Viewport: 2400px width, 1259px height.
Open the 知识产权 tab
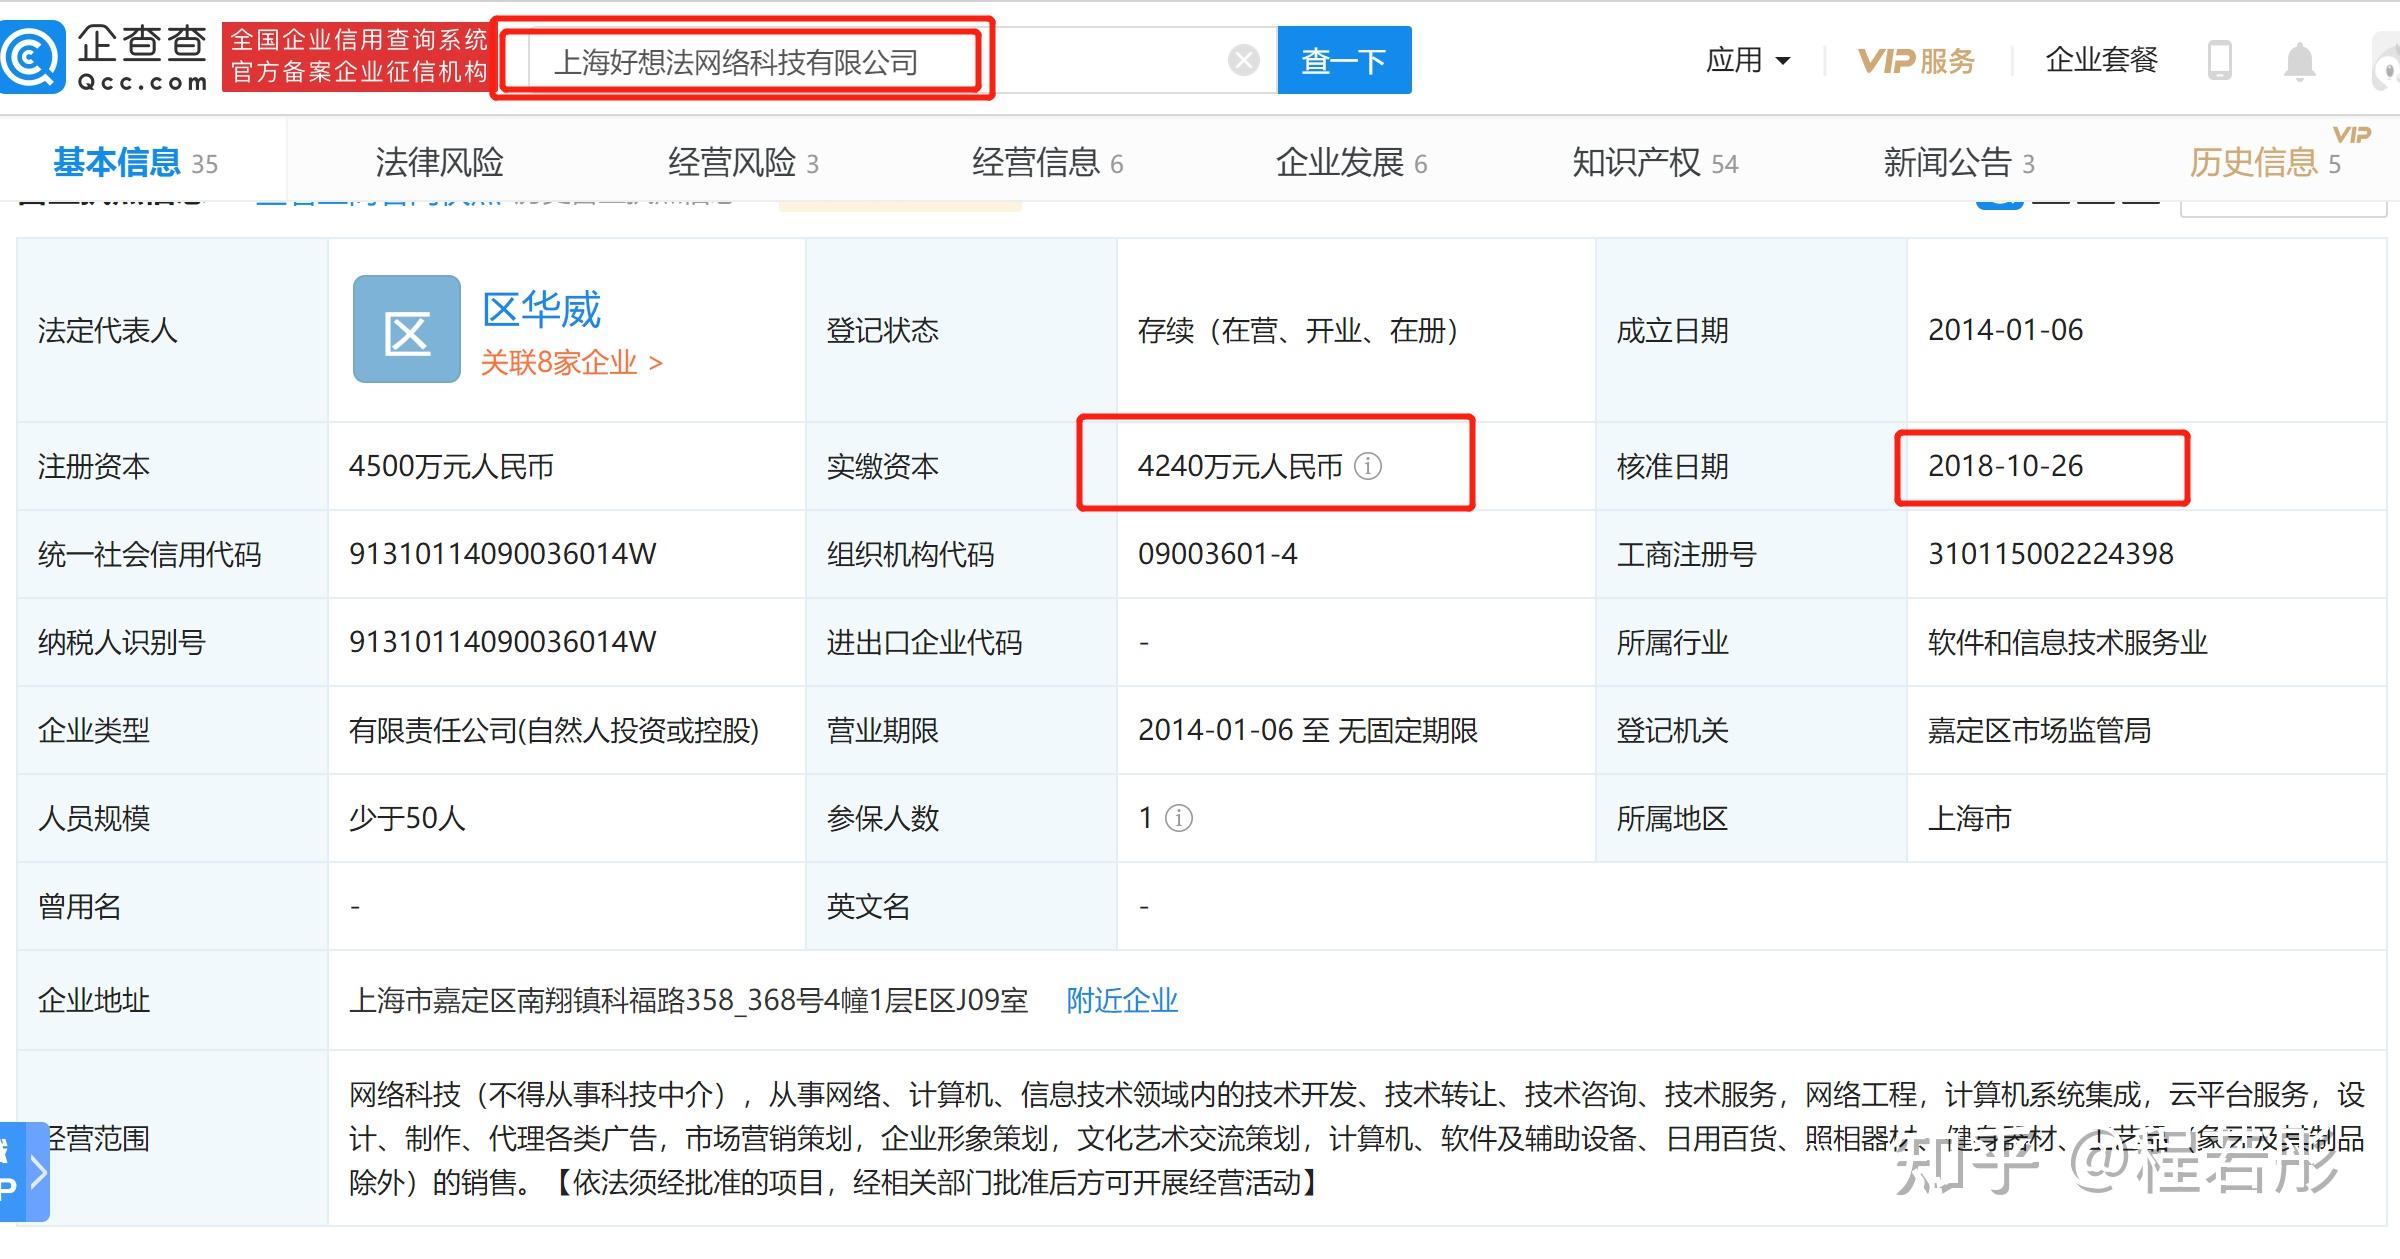tap(1655, 162)
